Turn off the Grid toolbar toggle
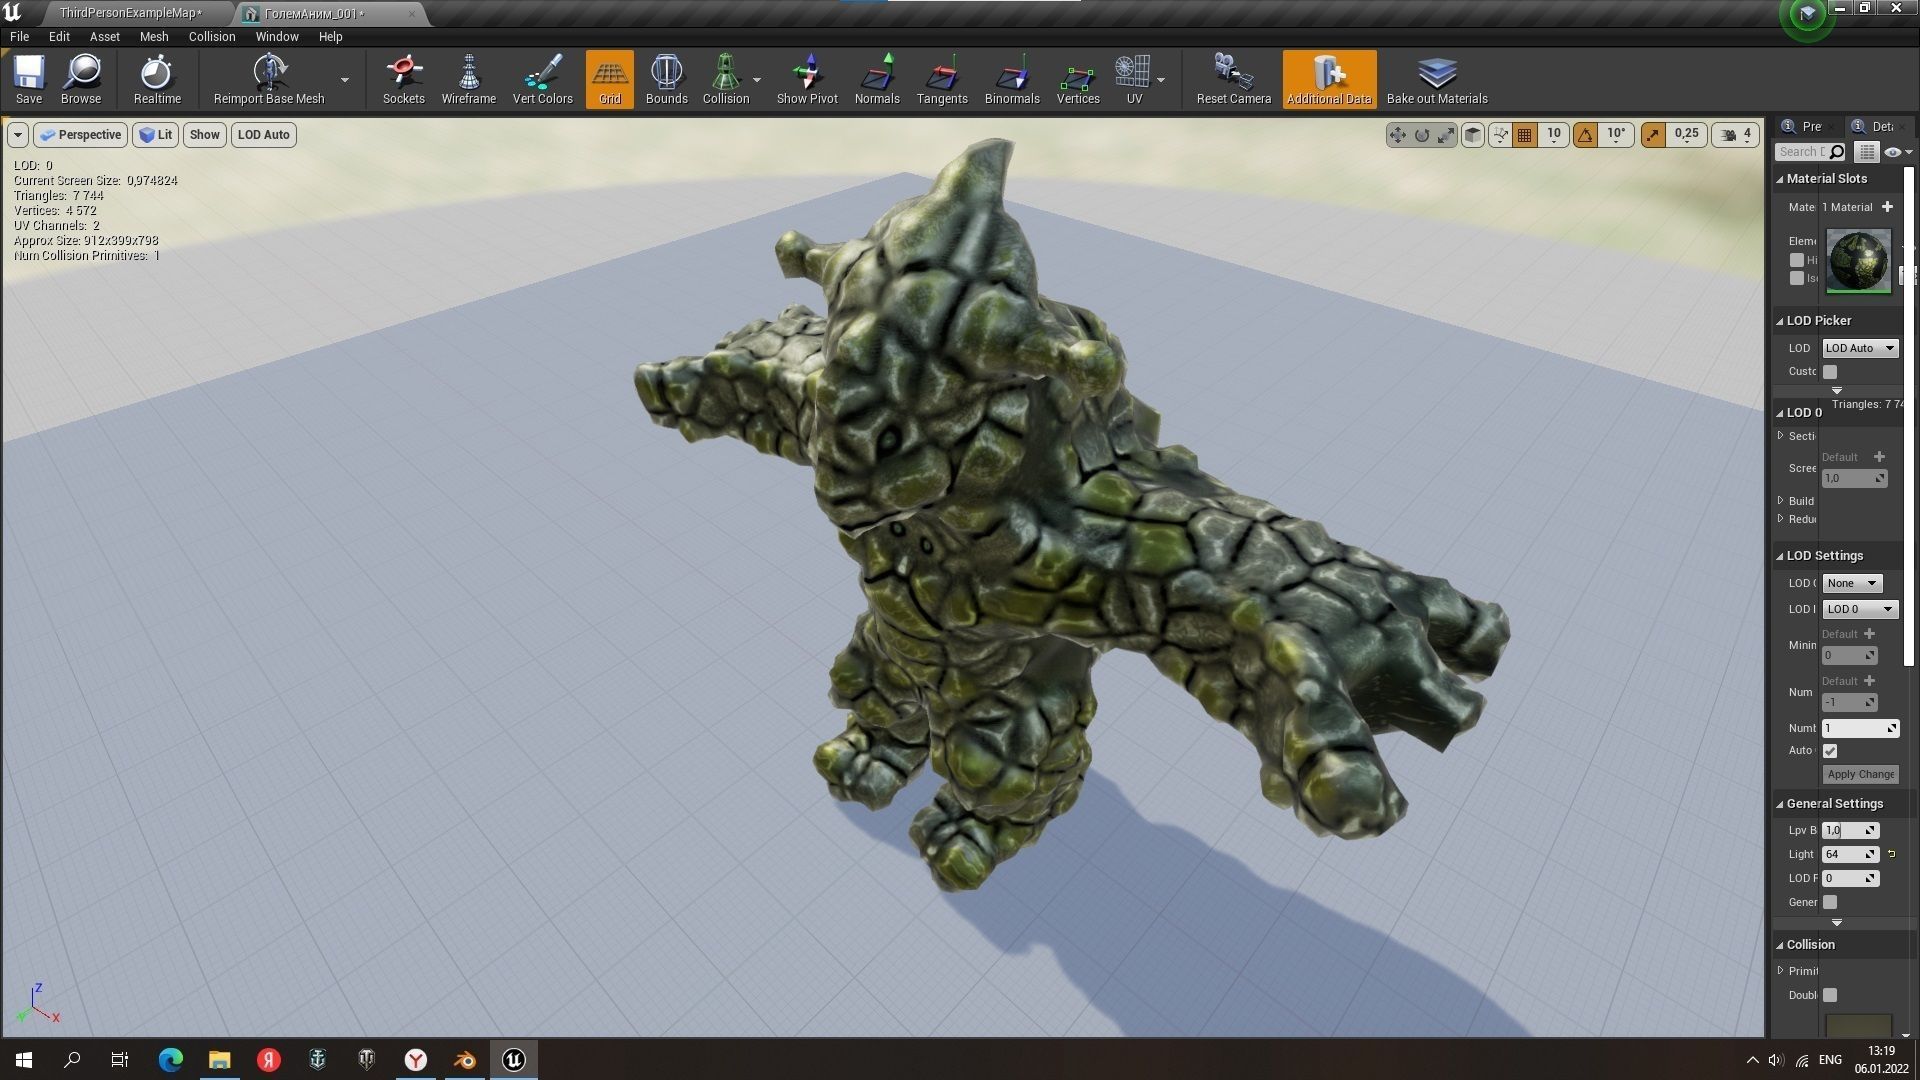 (x=610, y=79)
